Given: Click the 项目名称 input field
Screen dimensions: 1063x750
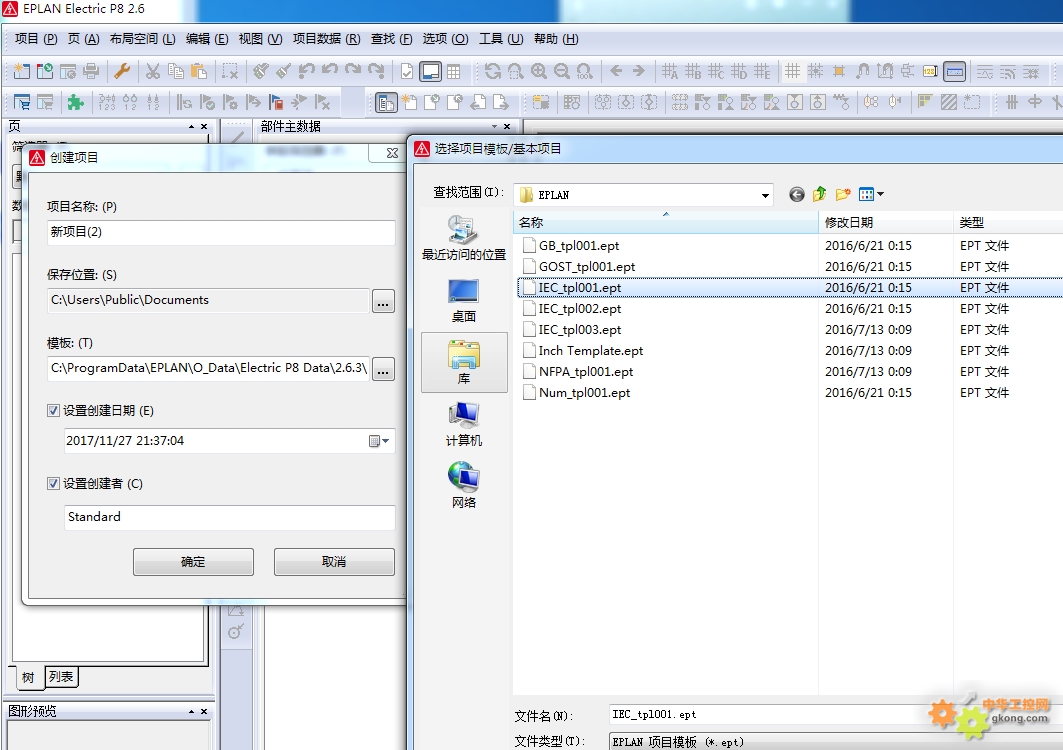Looking at the screenshot, I should coord(221,232).
